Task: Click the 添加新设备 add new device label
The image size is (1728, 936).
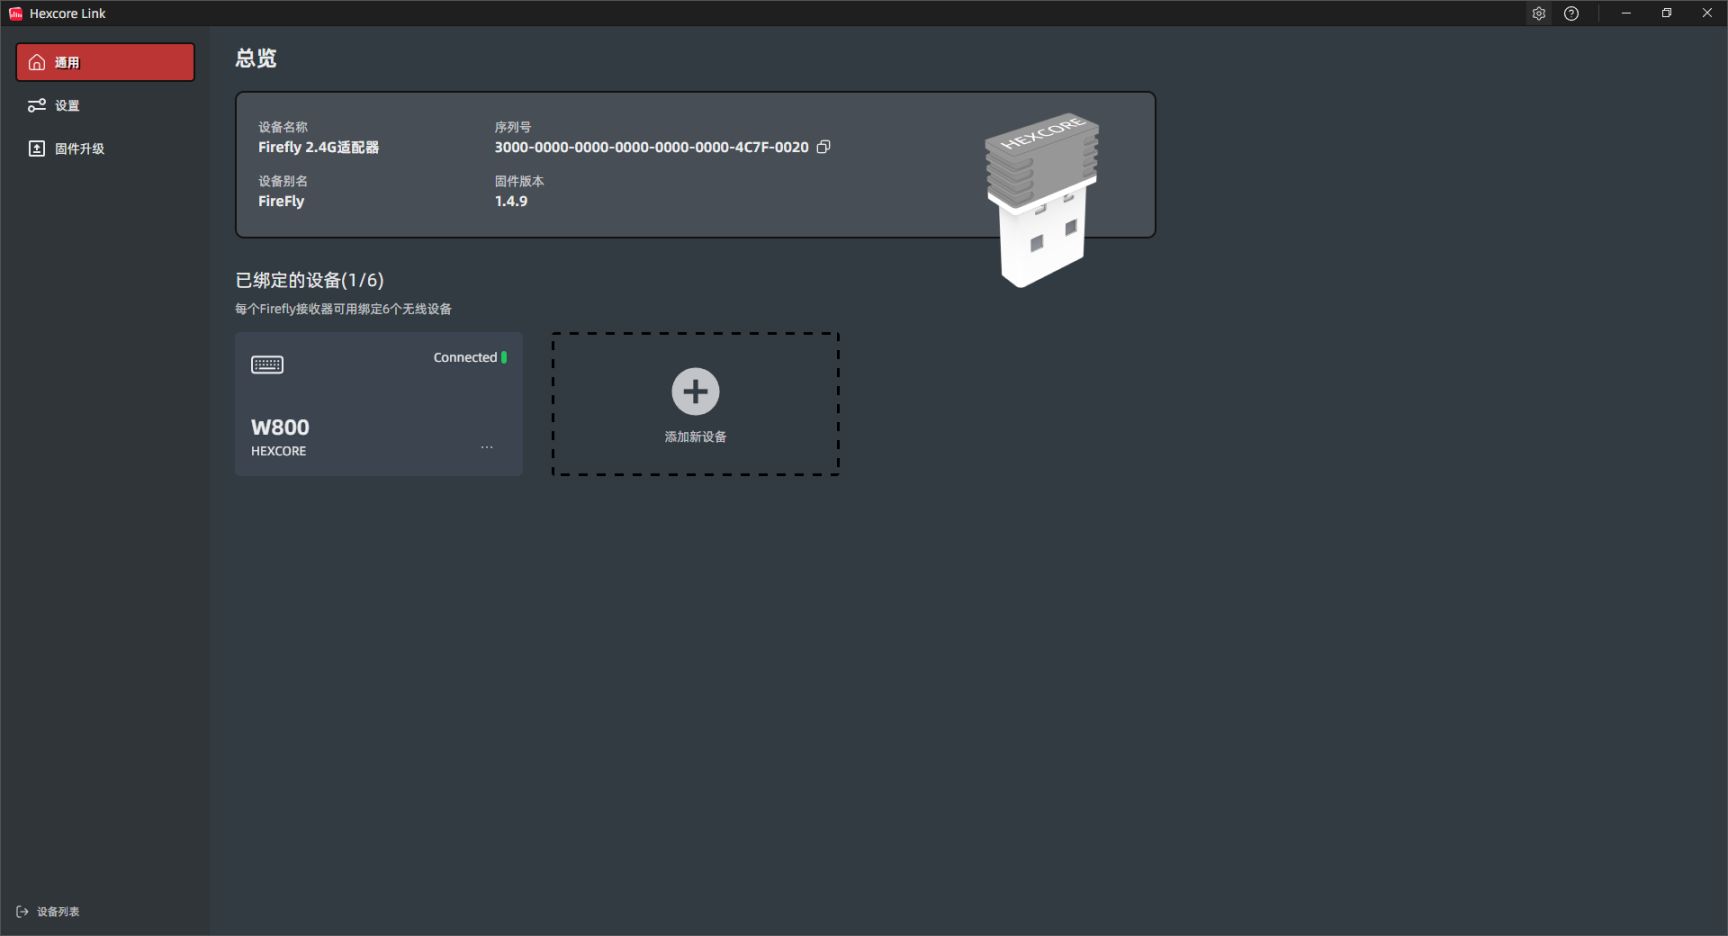Action: 695,437
